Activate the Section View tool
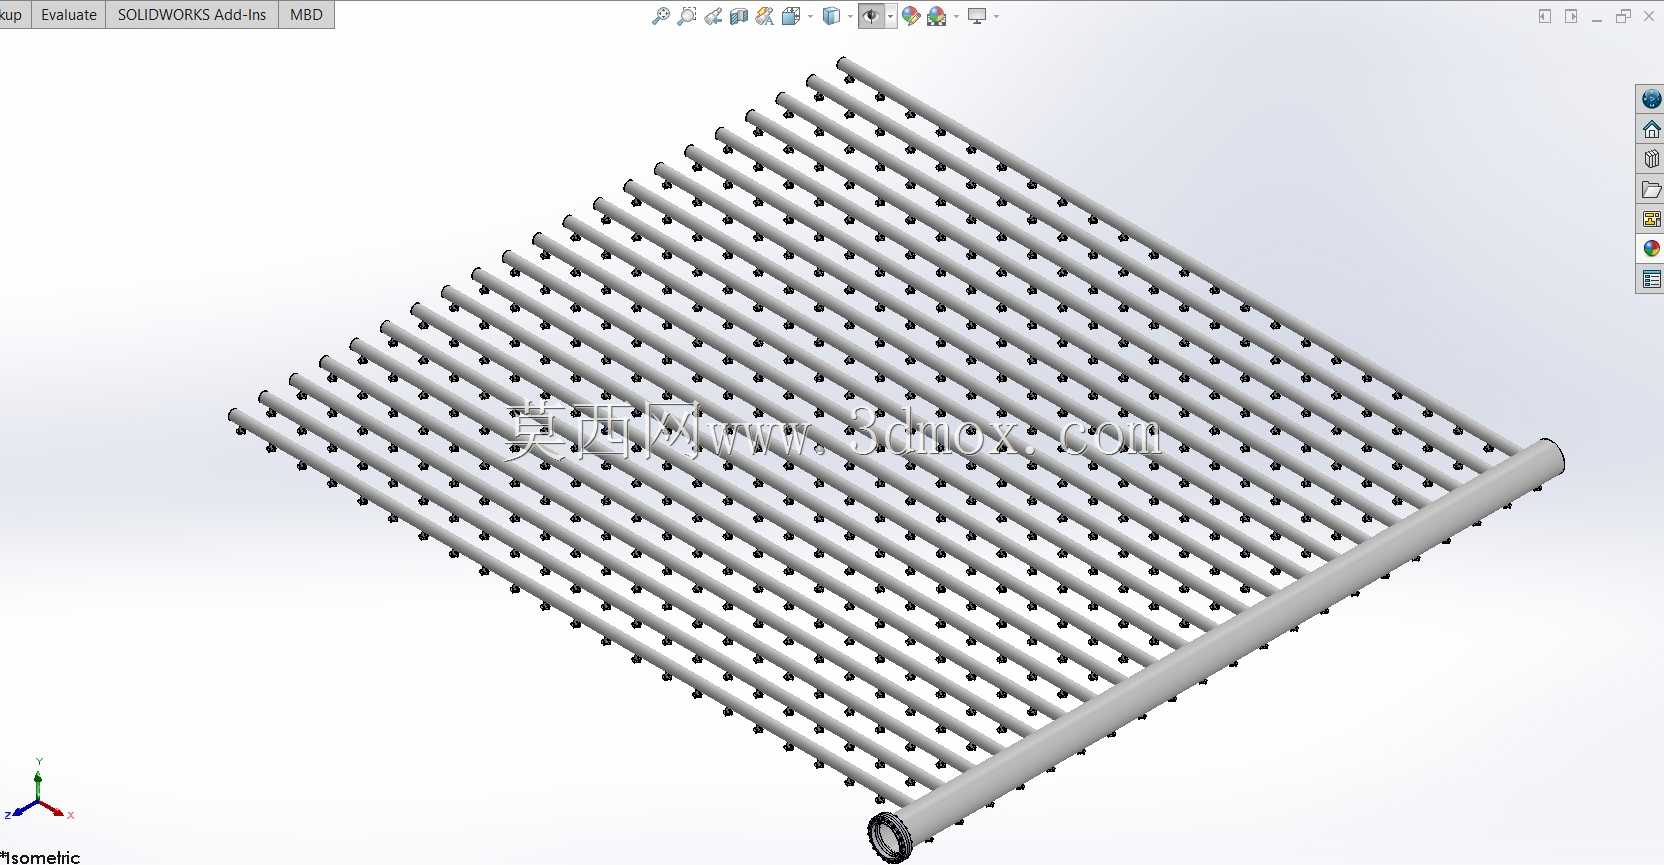Viewport: 1664px width, 865px height. [739, 16]
